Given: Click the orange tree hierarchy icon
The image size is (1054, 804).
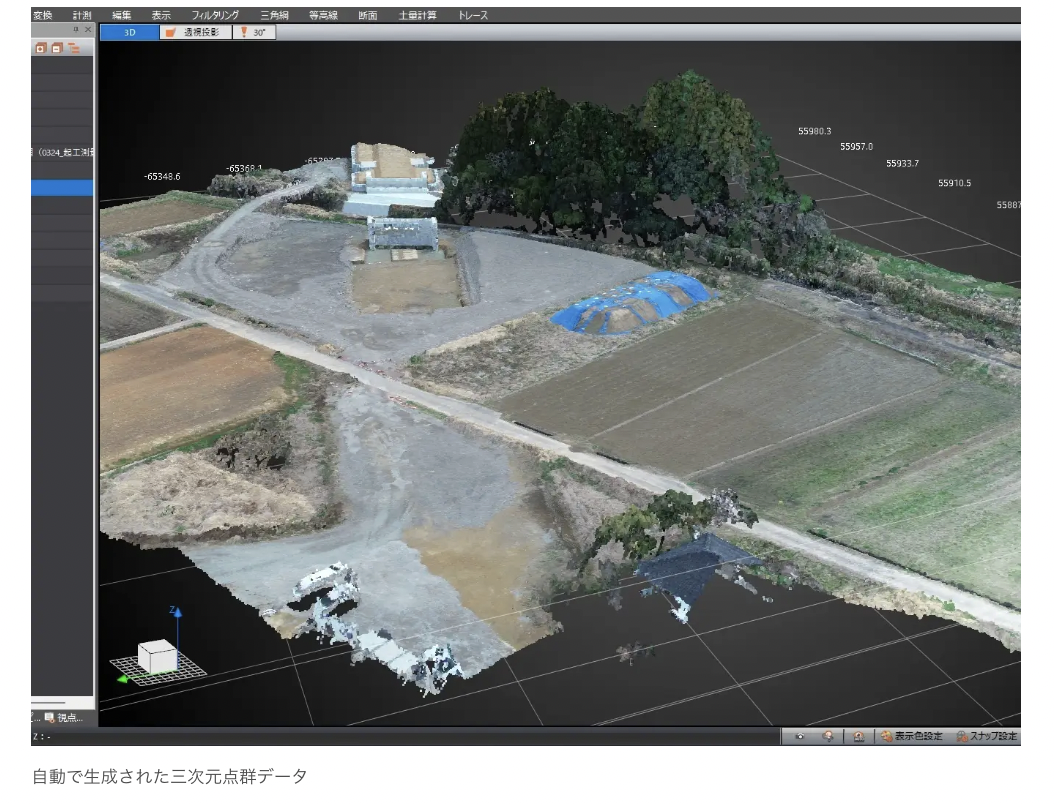Looking at the screenshot, I should [x=73, y=48].
